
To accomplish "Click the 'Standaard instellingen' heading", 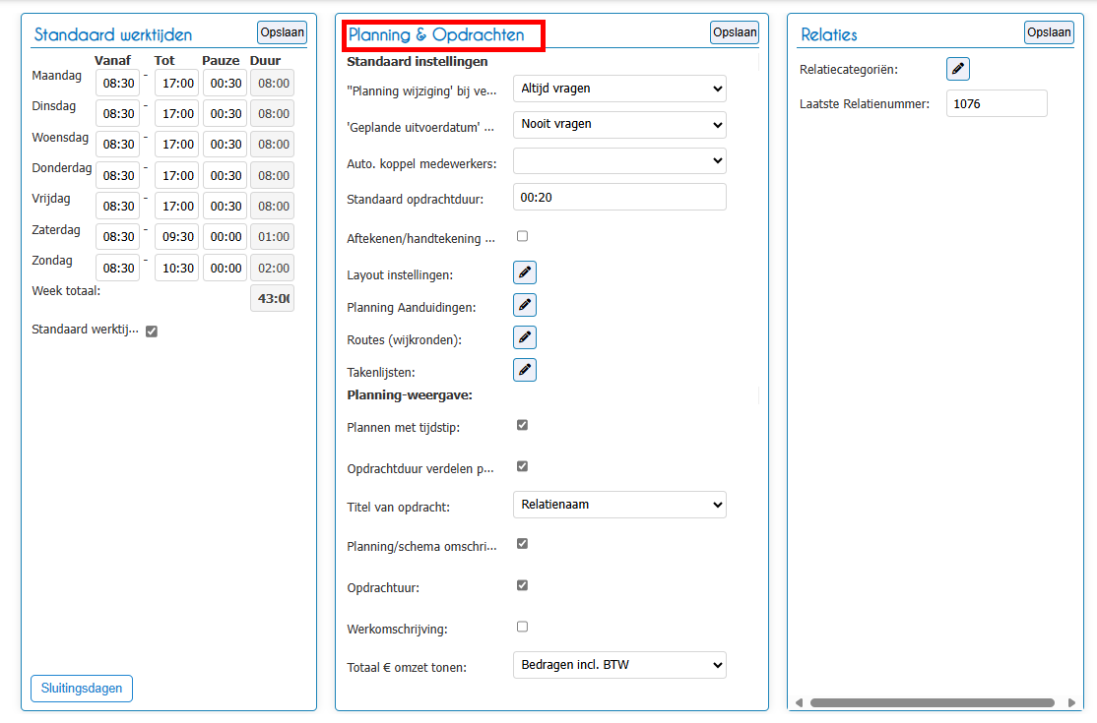I will point(418,62).
